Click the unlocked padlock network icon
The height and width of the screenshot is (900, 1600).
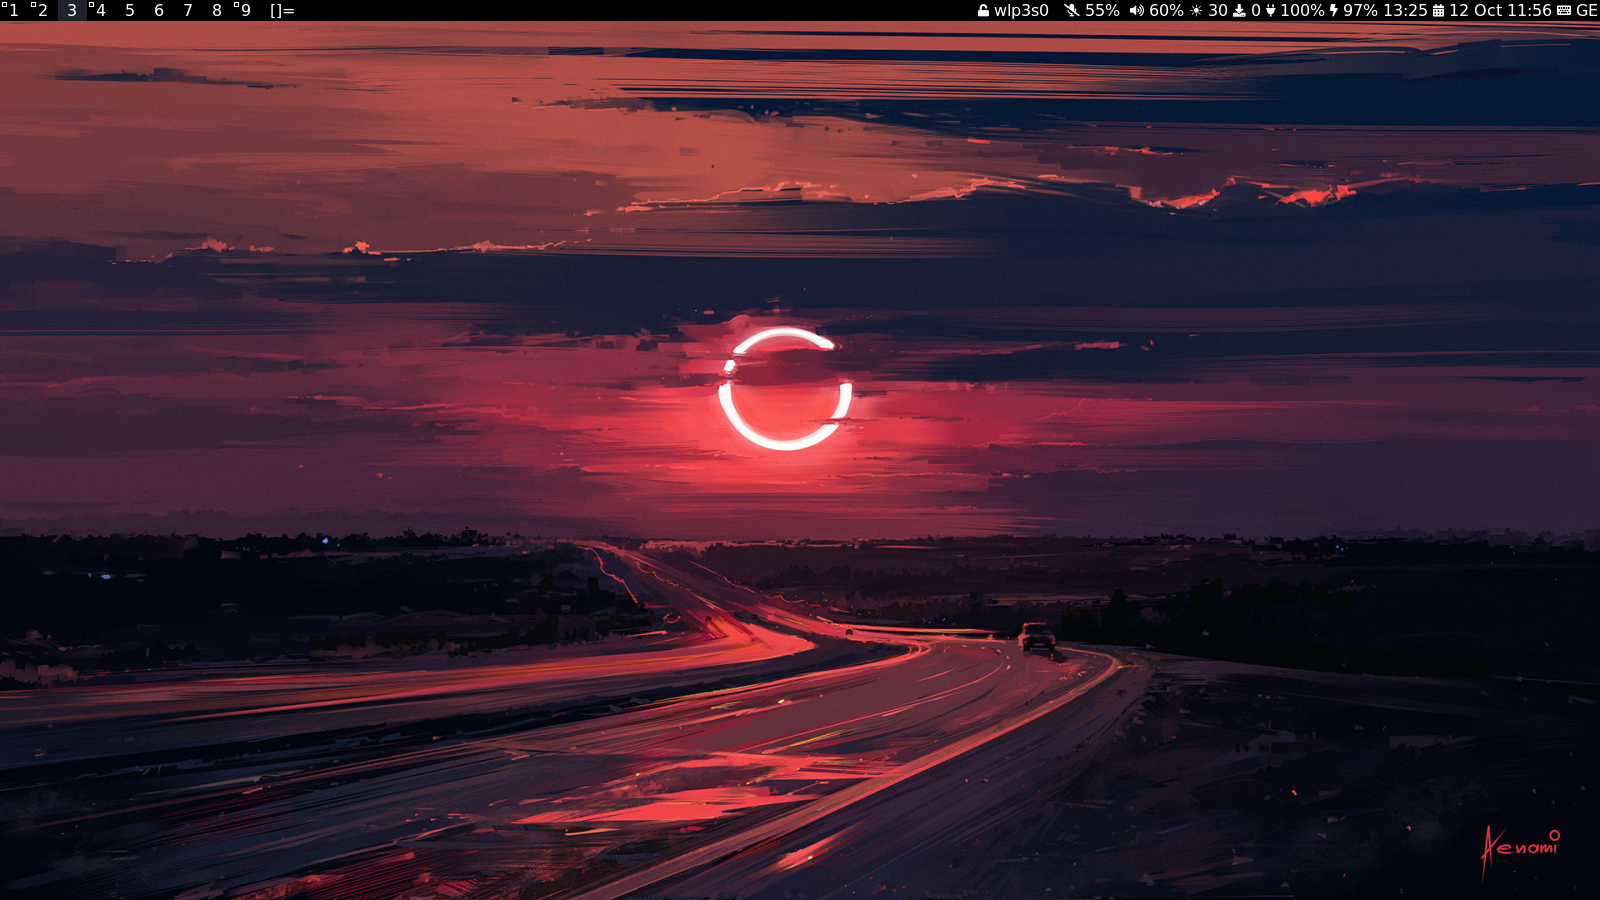[x=983, y=11]
